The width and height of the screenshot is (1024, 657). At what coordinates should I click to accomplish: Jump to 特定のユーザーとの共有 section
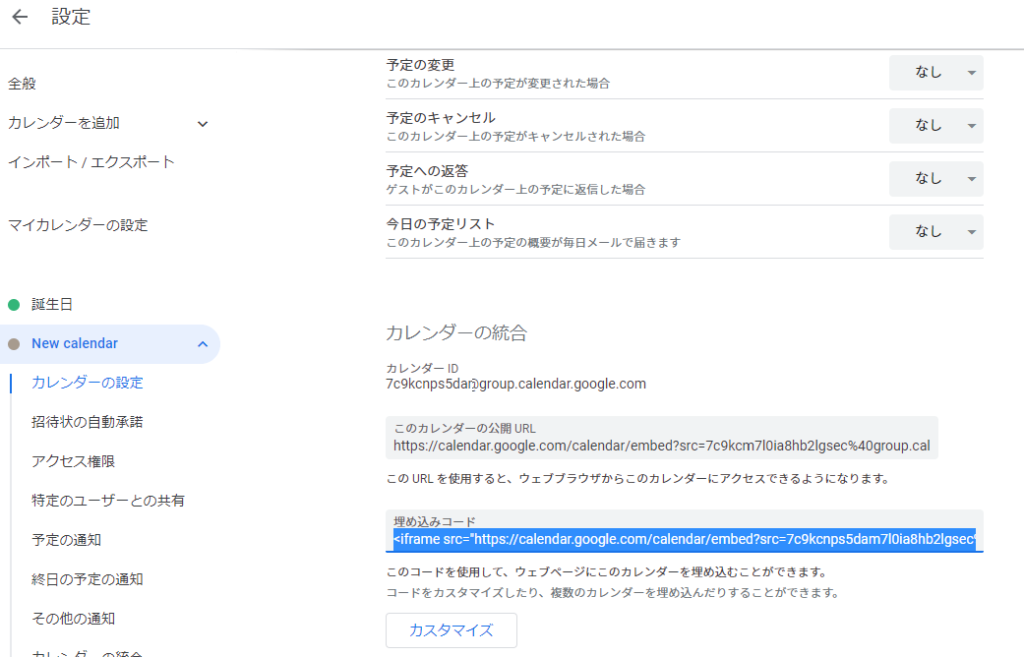click(108, 500)
